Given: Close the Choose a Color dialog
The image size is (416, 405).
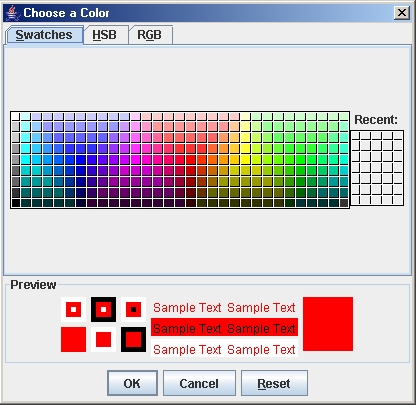Looking at the screenshot, I should pyautogui.click(x=402, y=13).
